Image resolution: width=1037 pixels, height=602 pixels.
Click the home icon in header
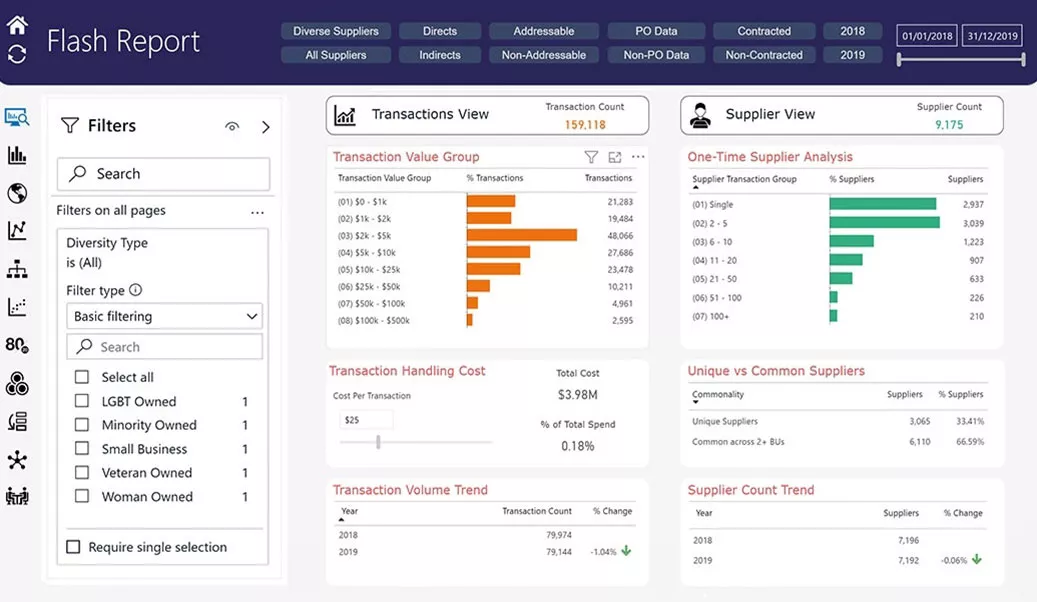click(17, 25)
